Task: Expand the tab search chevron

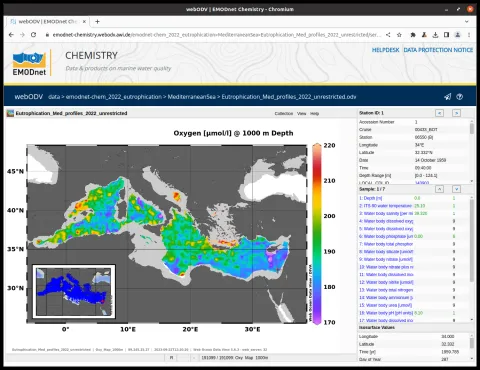Action: point(467,22)
